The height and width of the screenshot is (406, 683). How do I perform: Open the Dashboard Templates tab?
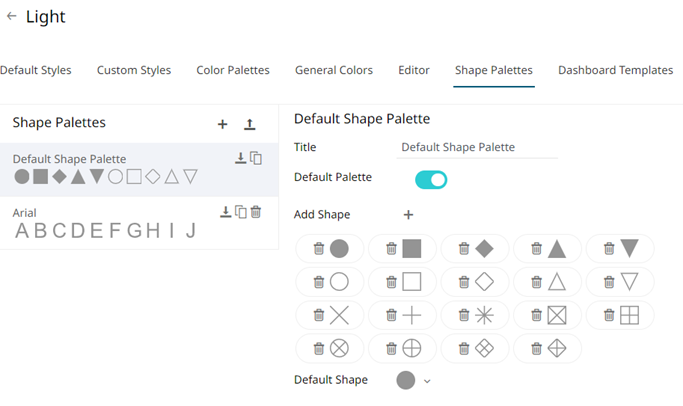pos(615,70)
